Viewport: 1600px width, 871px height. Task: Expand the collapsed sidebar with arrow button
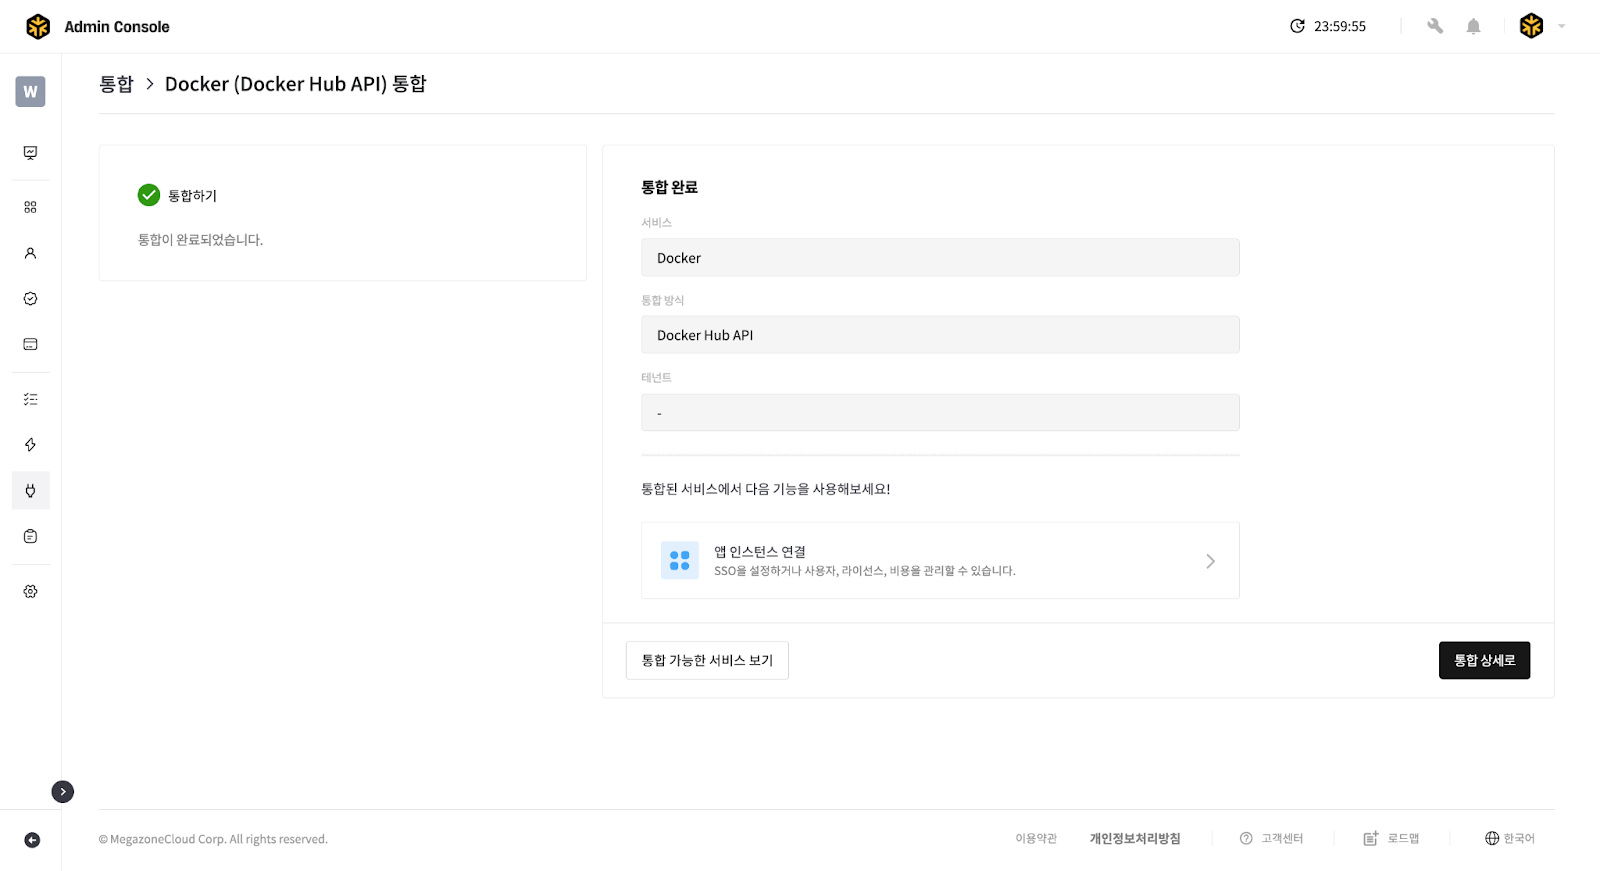(63, 792)
